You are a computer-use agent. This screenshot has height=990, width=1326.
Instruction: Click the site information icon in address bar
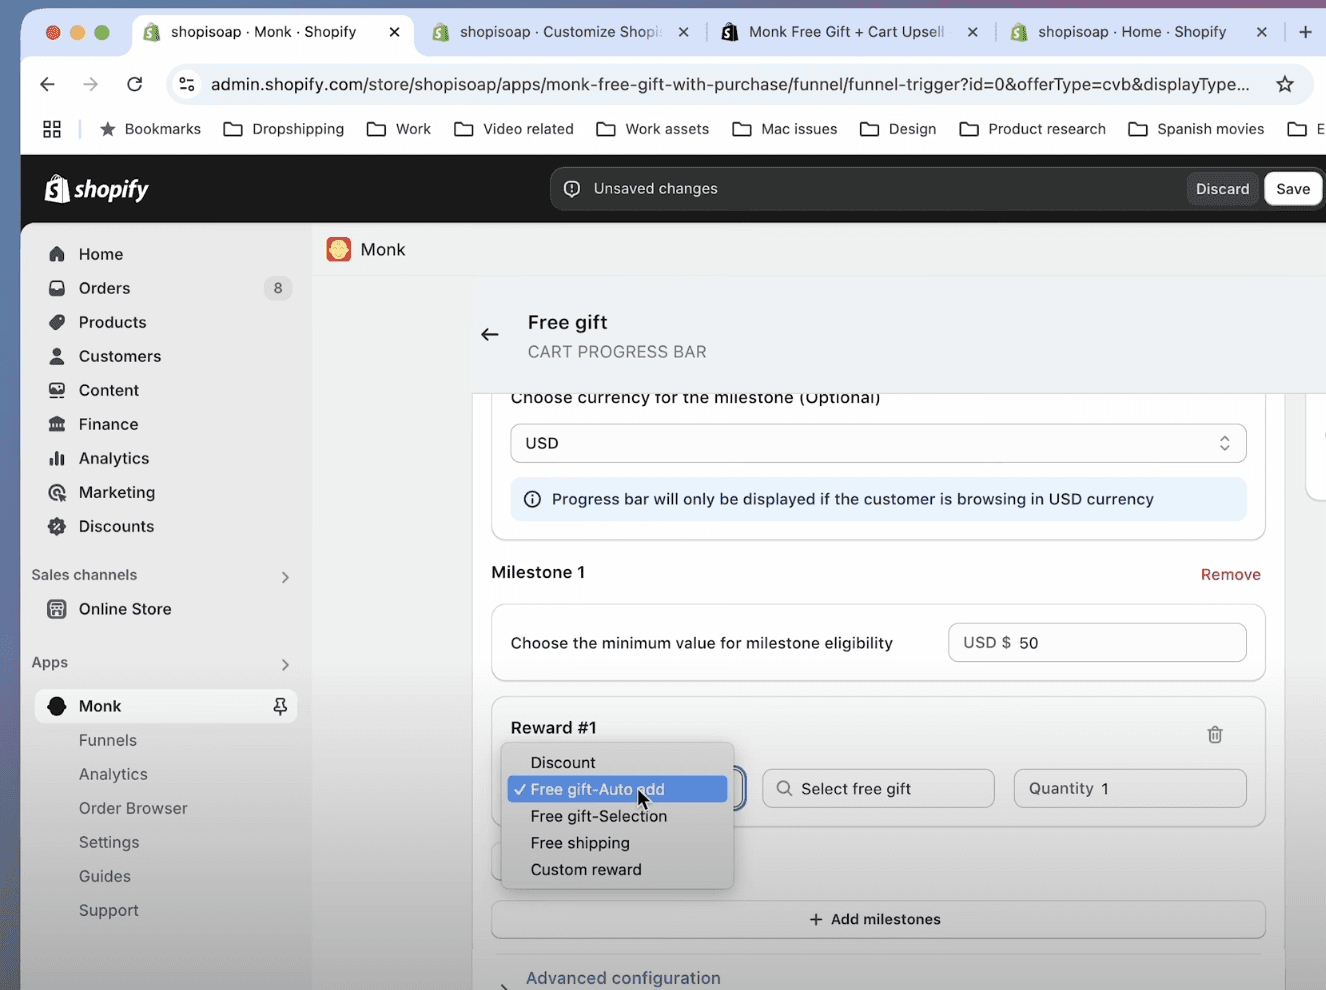point(187,84)
